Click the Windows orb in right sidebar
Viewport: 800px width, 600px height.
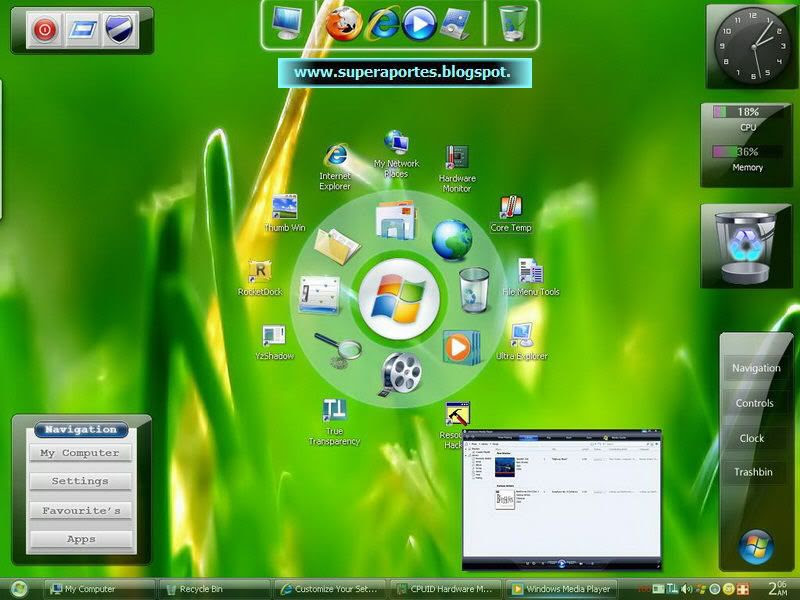(x=756, y=547)
